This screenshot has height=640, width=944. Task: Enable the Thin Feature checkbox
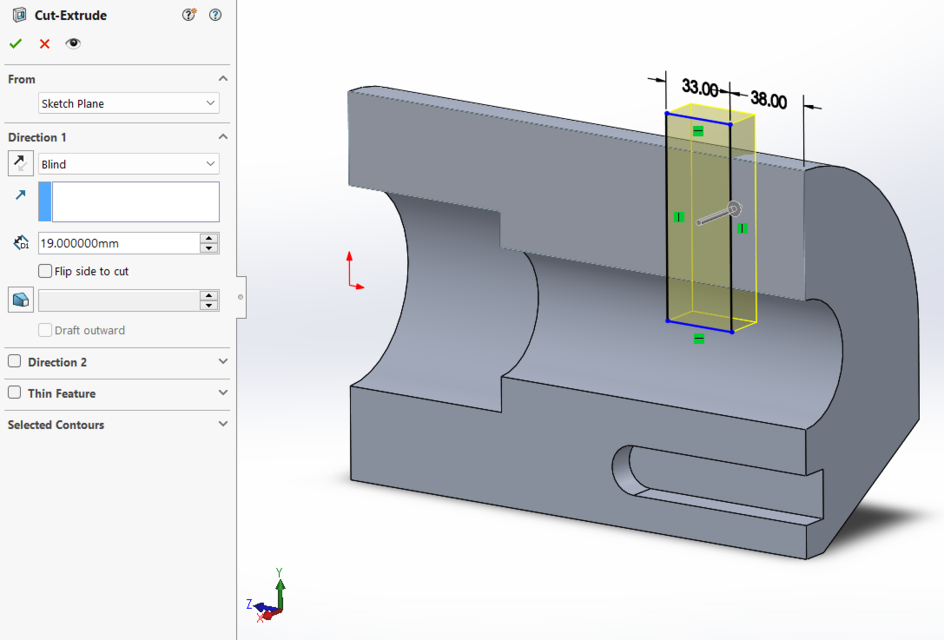[14, 393]
